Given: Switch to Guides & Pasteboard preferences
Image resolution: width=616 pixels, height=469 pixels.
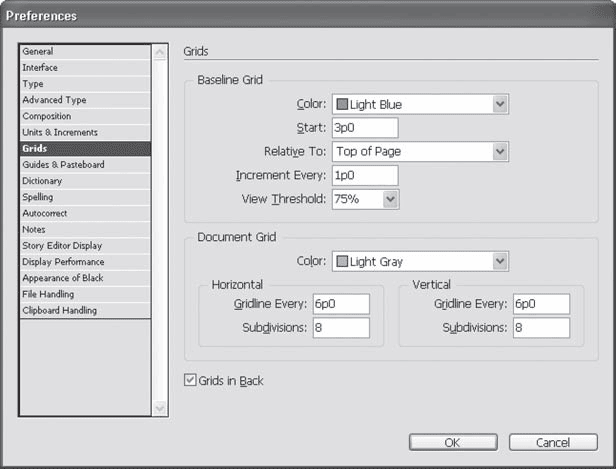Looking at the screenshot, I should coord(85,165).
